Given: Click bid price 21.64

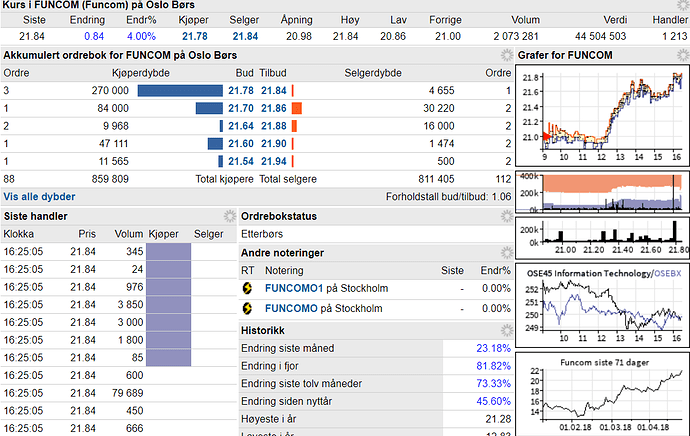Looking at the screenshot, I should (241, 126).
